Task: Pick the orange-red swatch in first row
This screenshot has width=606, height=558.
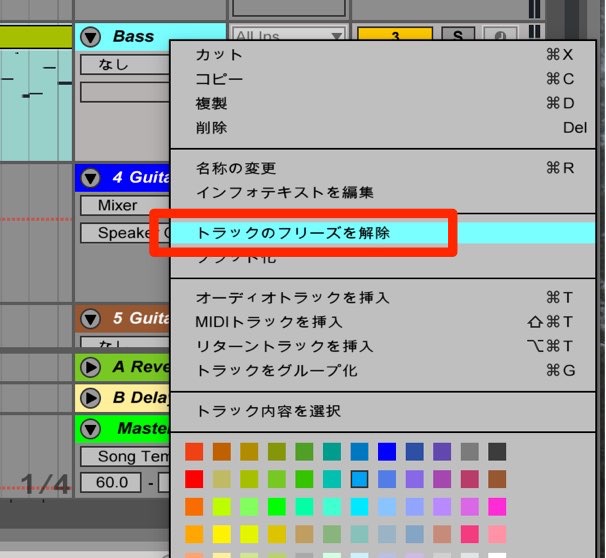Action: pyautogui.click(x=194, y=452)
